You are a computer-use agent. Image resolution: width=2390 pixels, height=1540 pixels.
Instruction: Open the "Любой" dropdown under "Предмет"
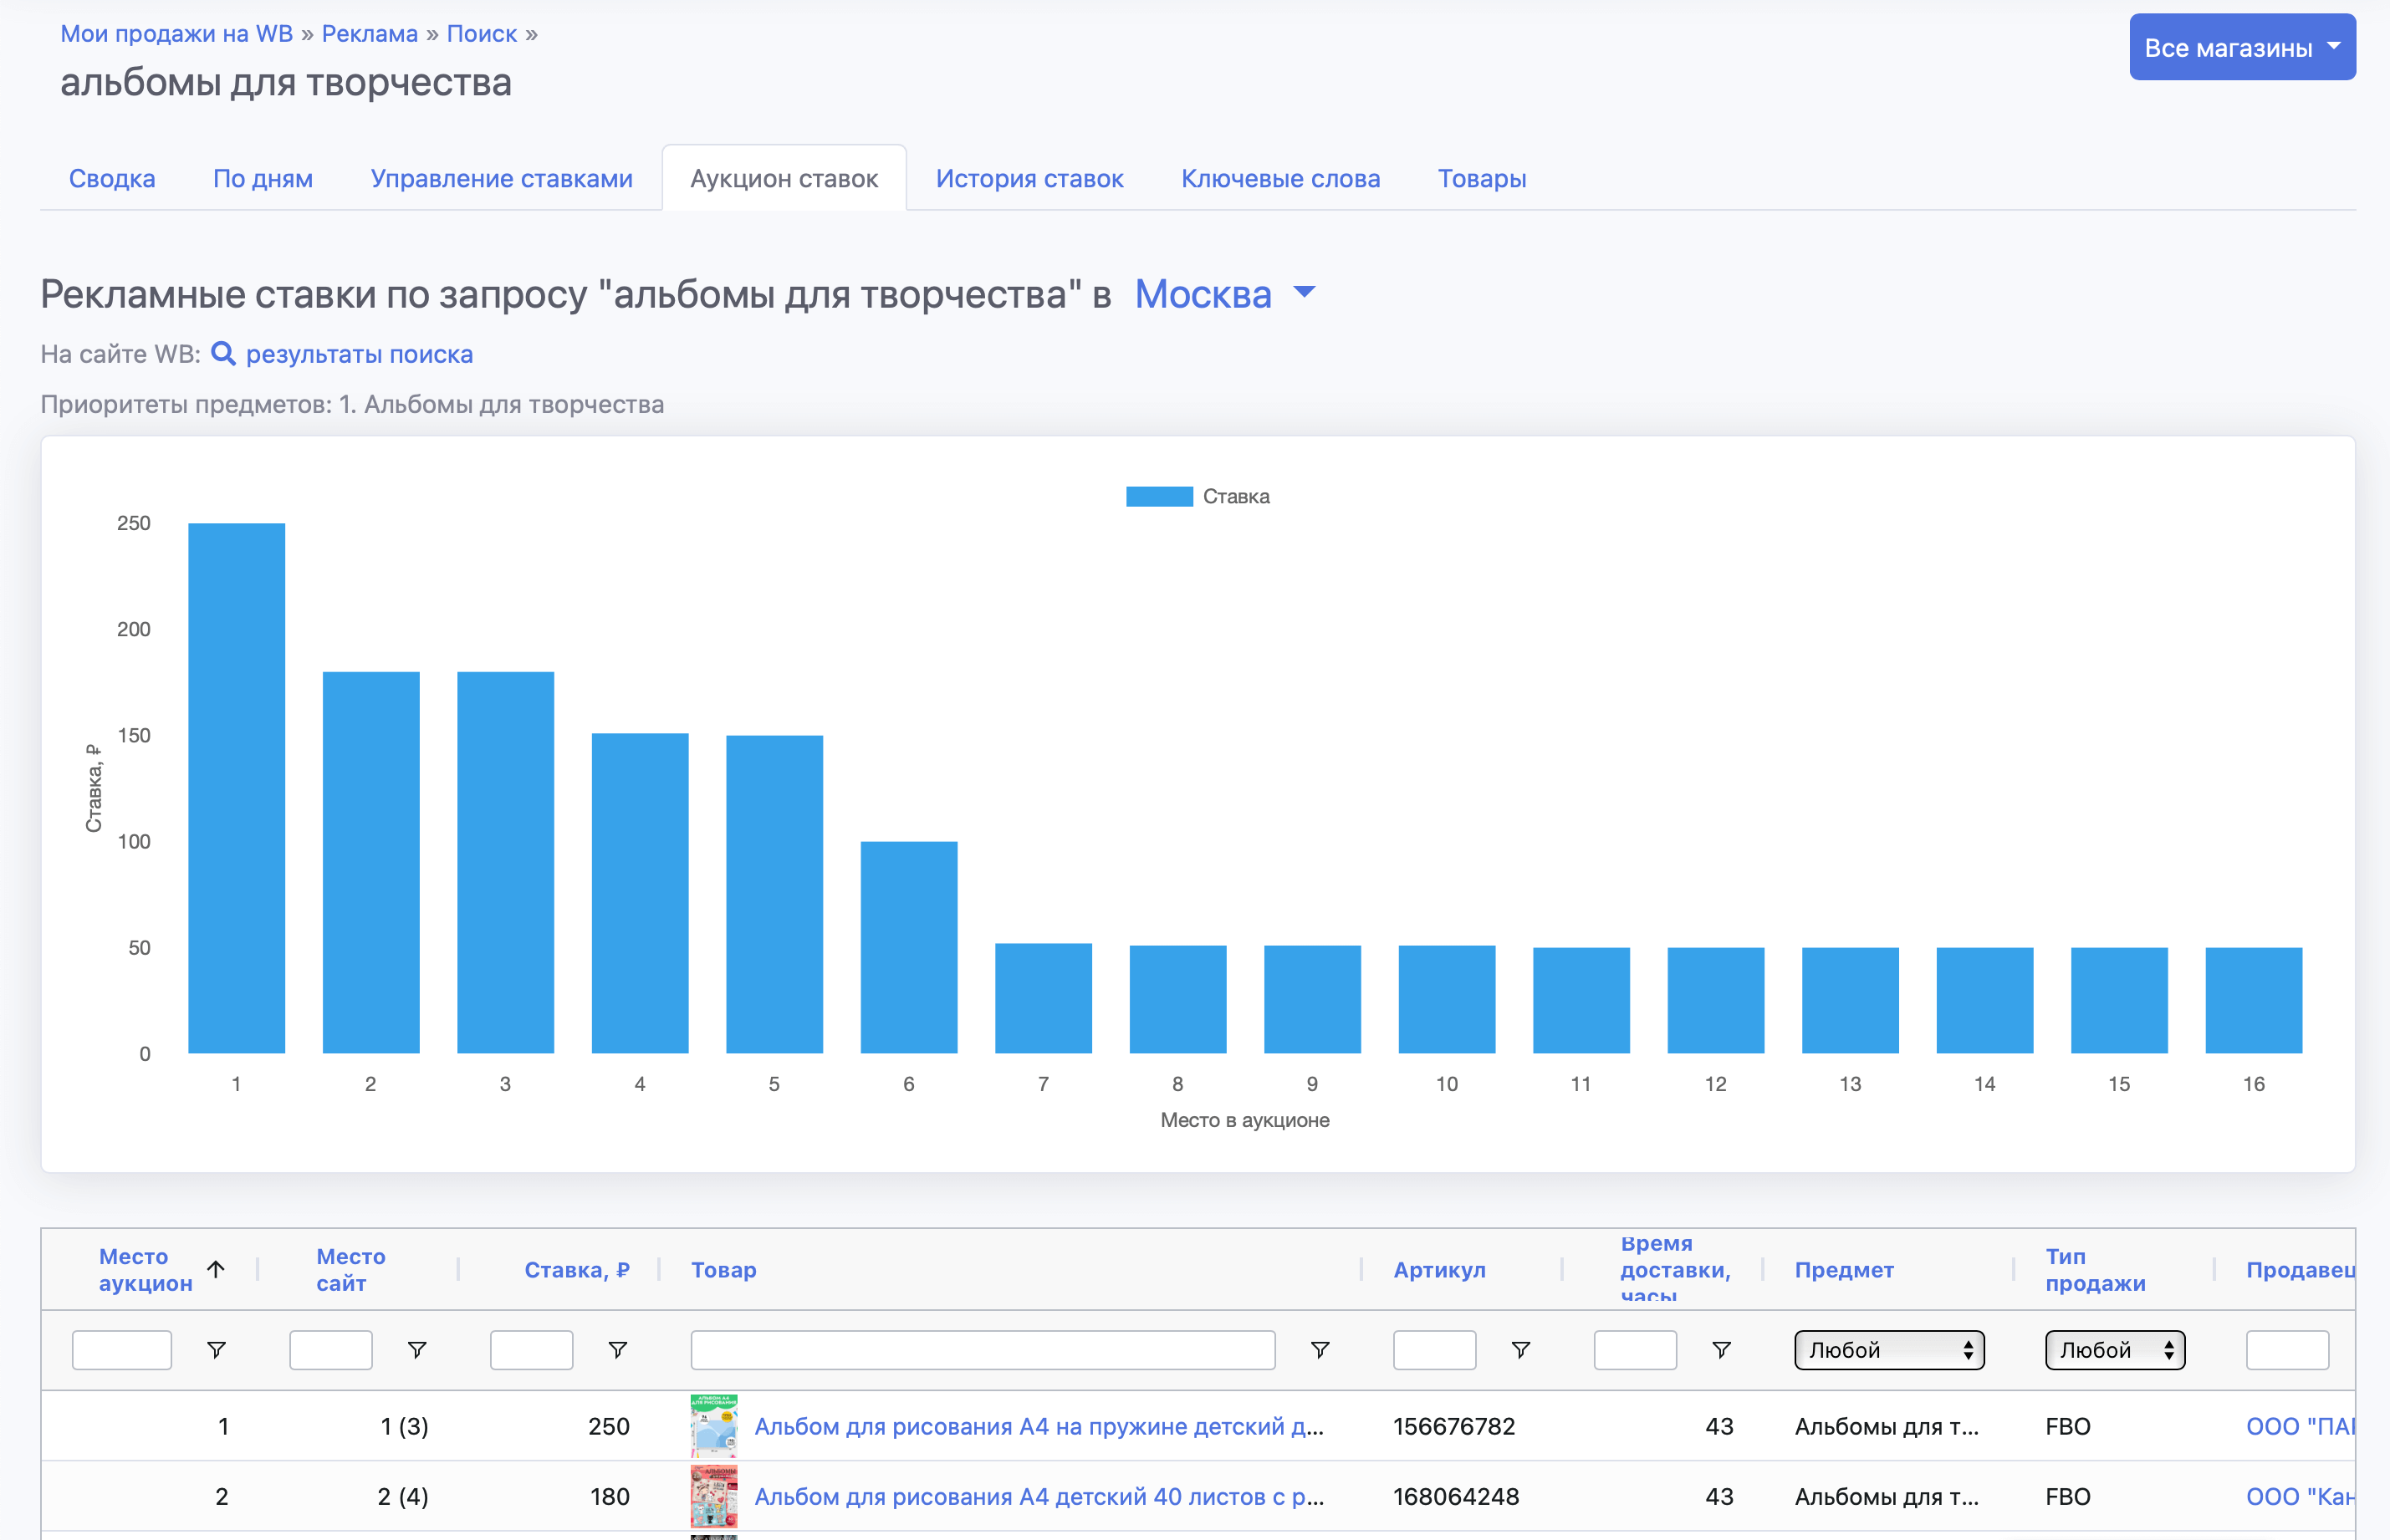(x=1888, y=1349)
